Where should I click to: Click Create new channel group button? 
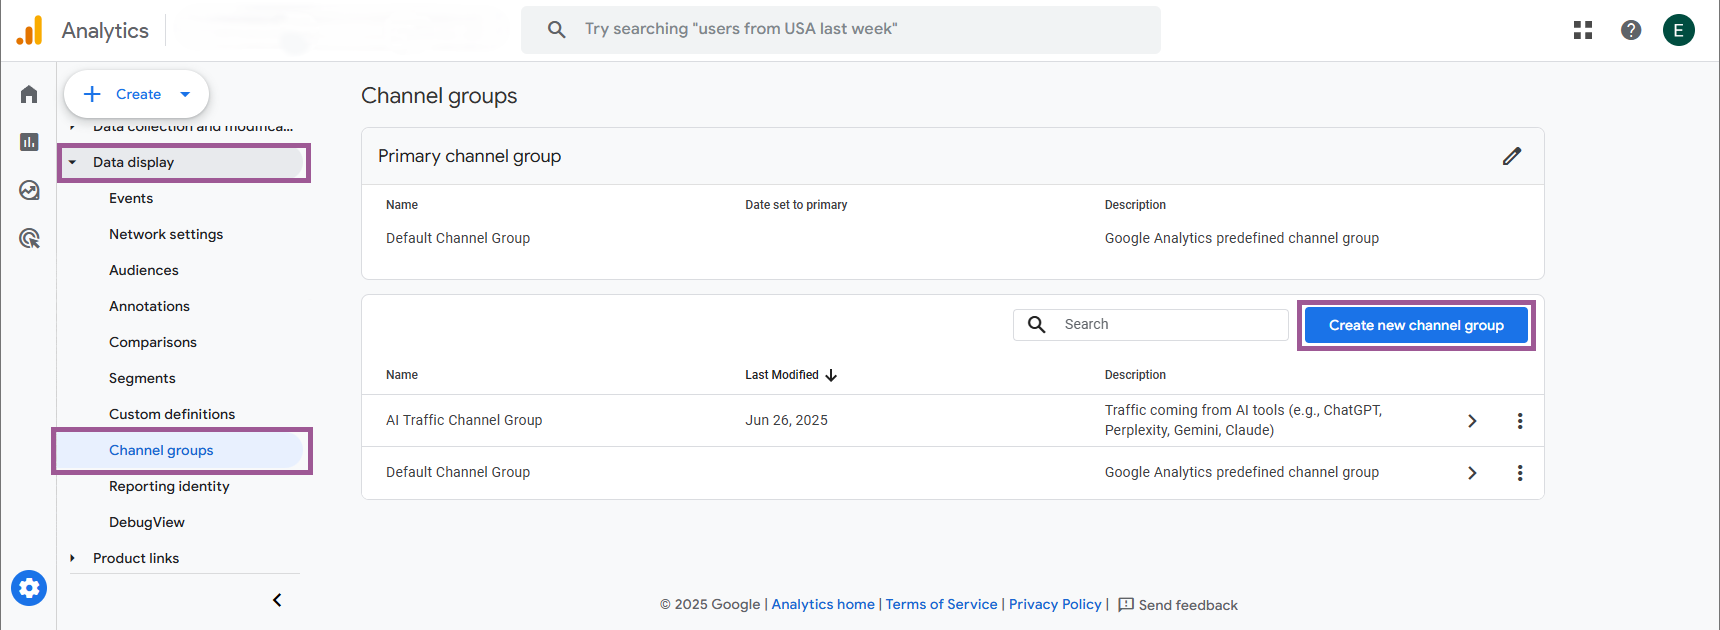(1415, 325)
